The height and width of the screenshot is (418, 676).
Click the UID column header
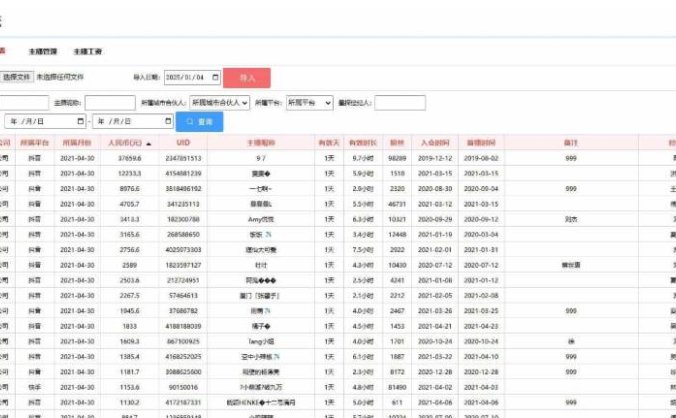[x=183, y=143]
